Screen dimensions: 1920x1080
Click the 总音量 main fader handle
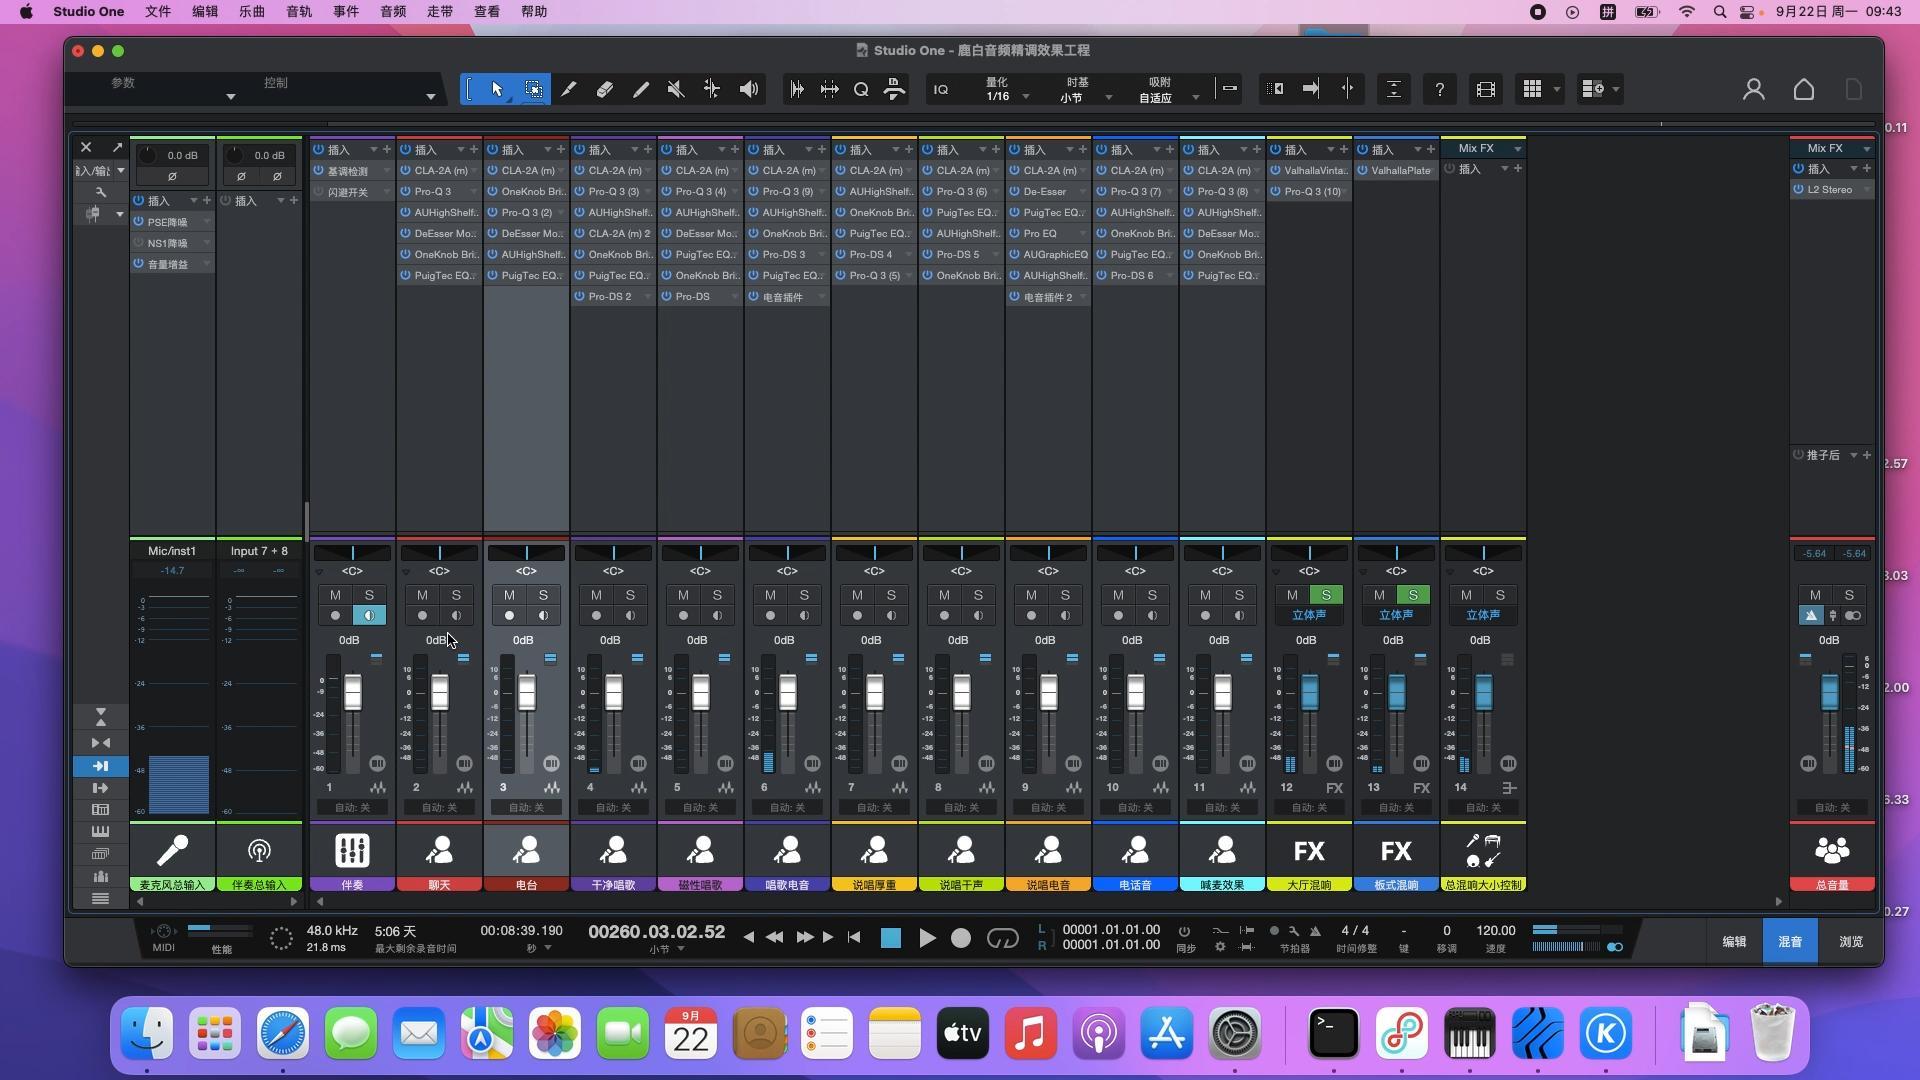(1829, 692)
